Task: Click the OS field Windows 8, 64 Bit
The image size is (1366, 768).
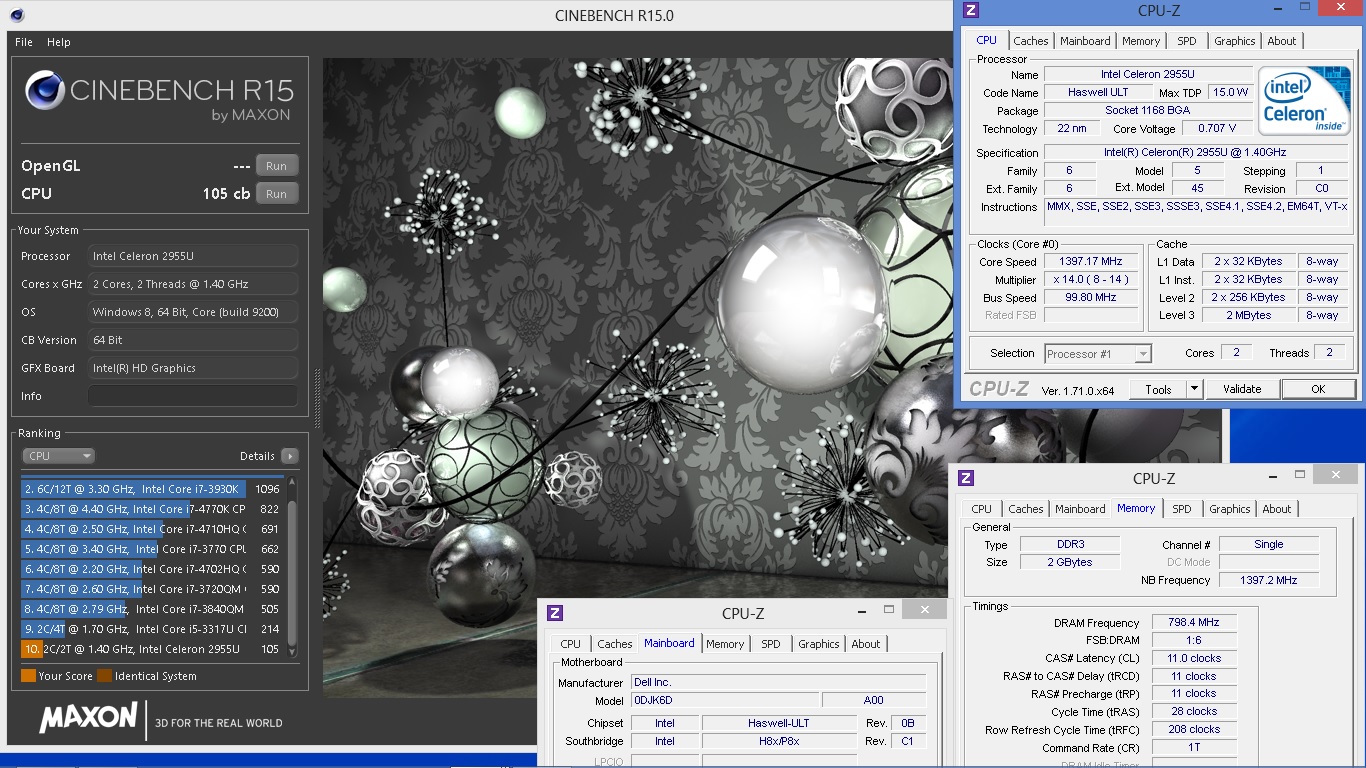Action: (x=193, y=312)
